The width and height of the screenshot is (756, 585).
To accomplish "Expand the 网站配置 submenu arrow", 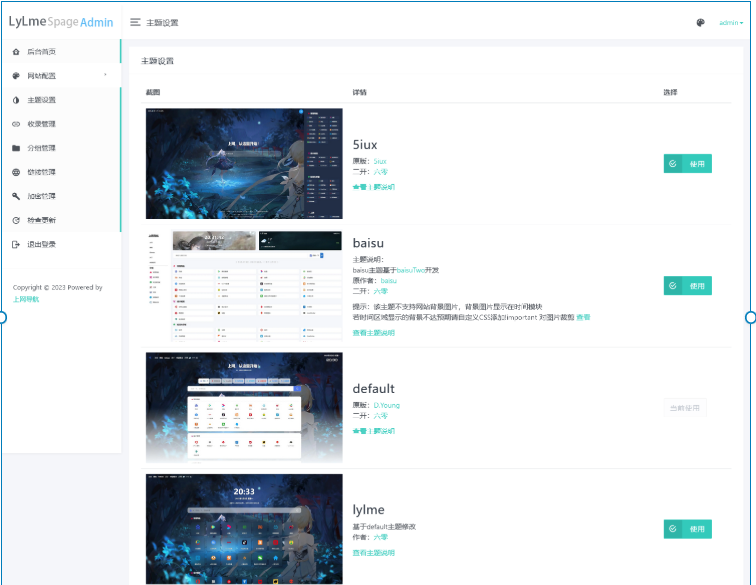I will coord(105,76).
